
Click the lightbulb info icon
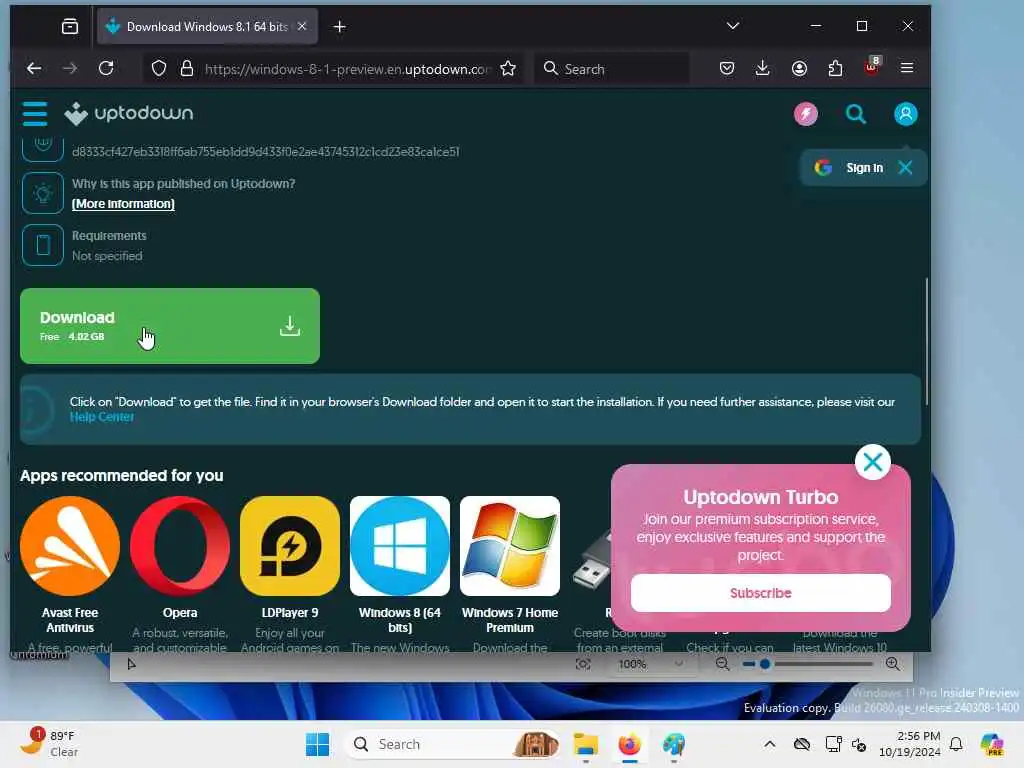42,193
